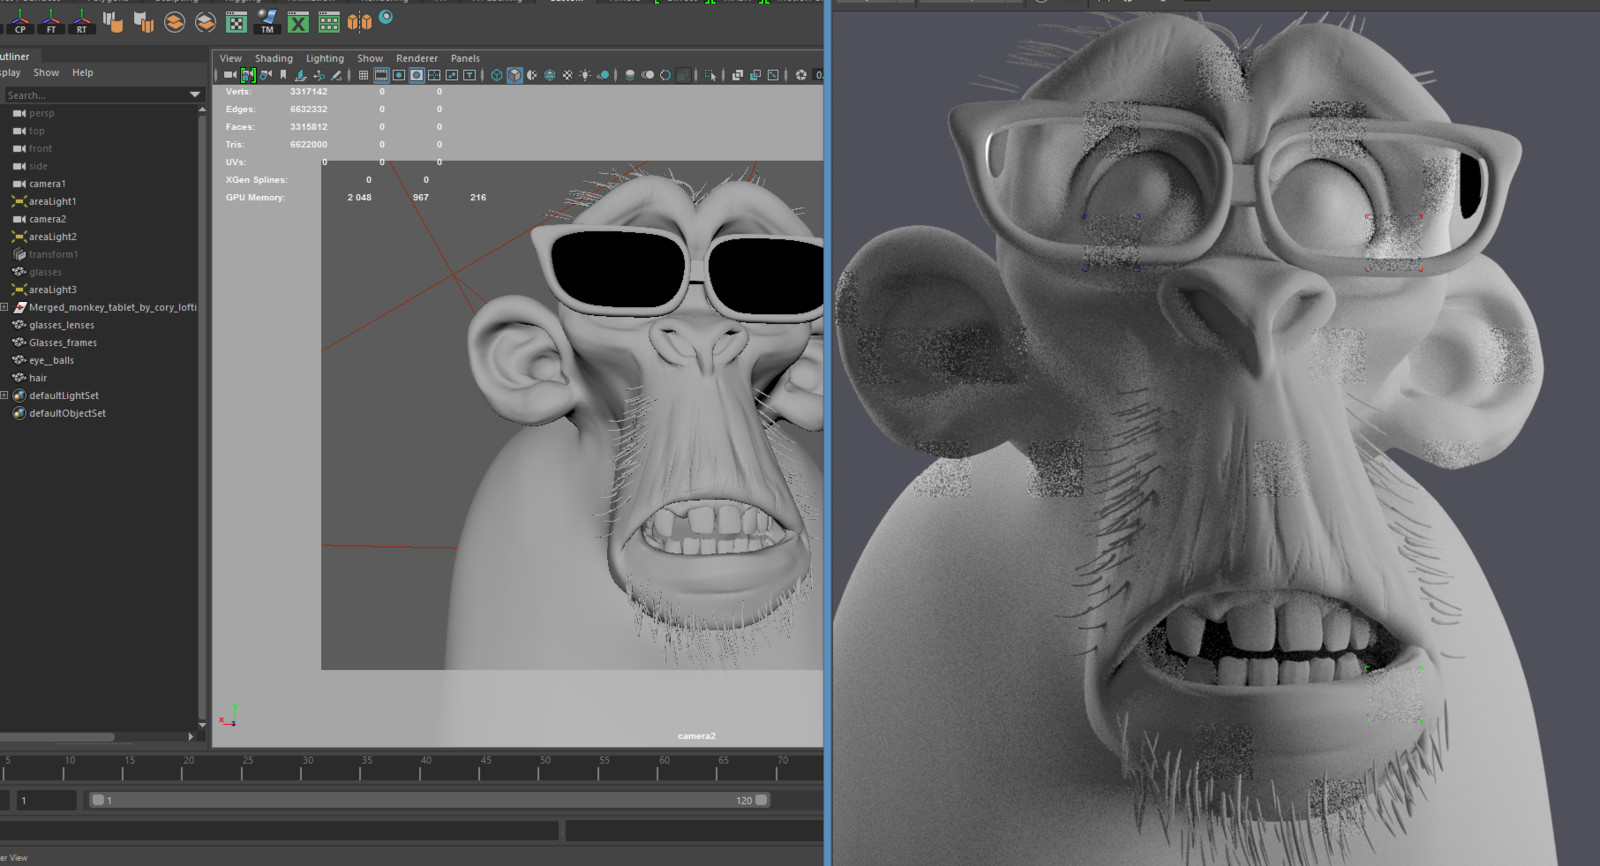Screen dimensions: 1600x866
Task: Open the Outliner Show menu
Action: click(46, 72)
